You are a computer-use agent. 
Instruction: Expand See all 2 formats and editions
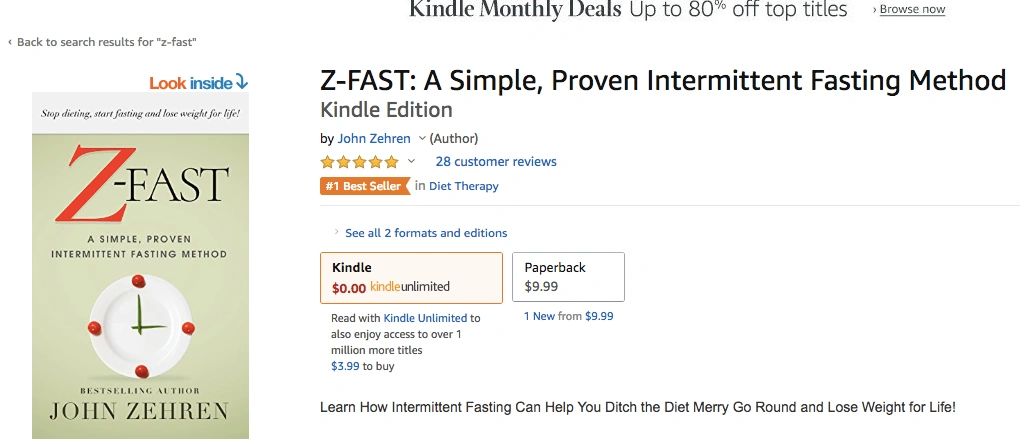pyautogui.click(x=425, y=233)
